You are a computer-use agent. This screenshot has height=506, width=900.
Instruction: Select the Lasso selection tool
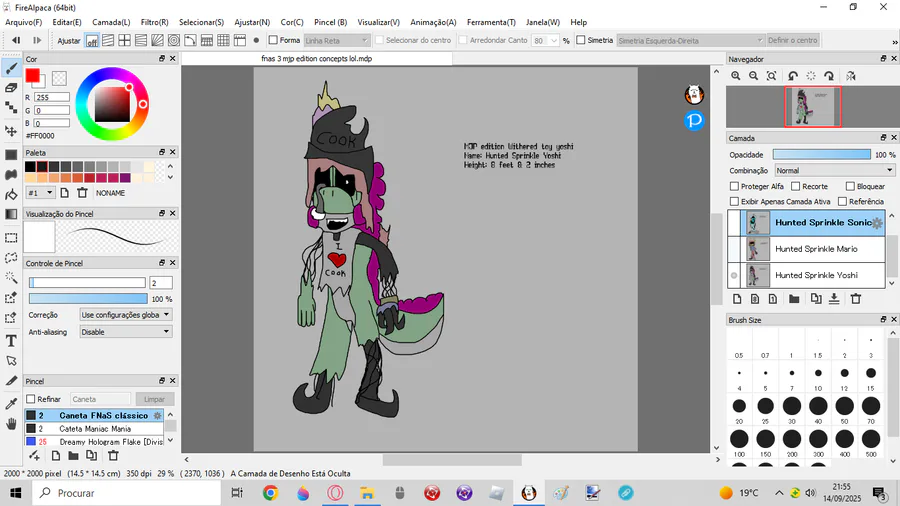11,258
